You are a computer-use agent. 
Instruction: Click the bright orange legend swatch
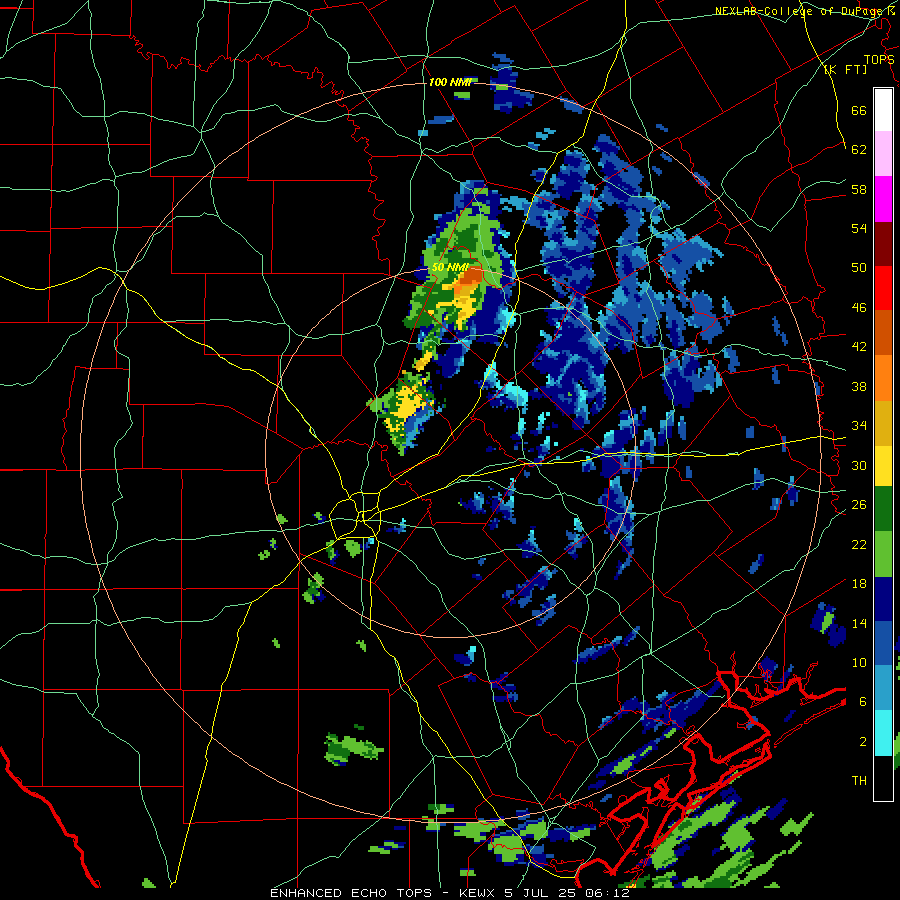click(883, 377)
